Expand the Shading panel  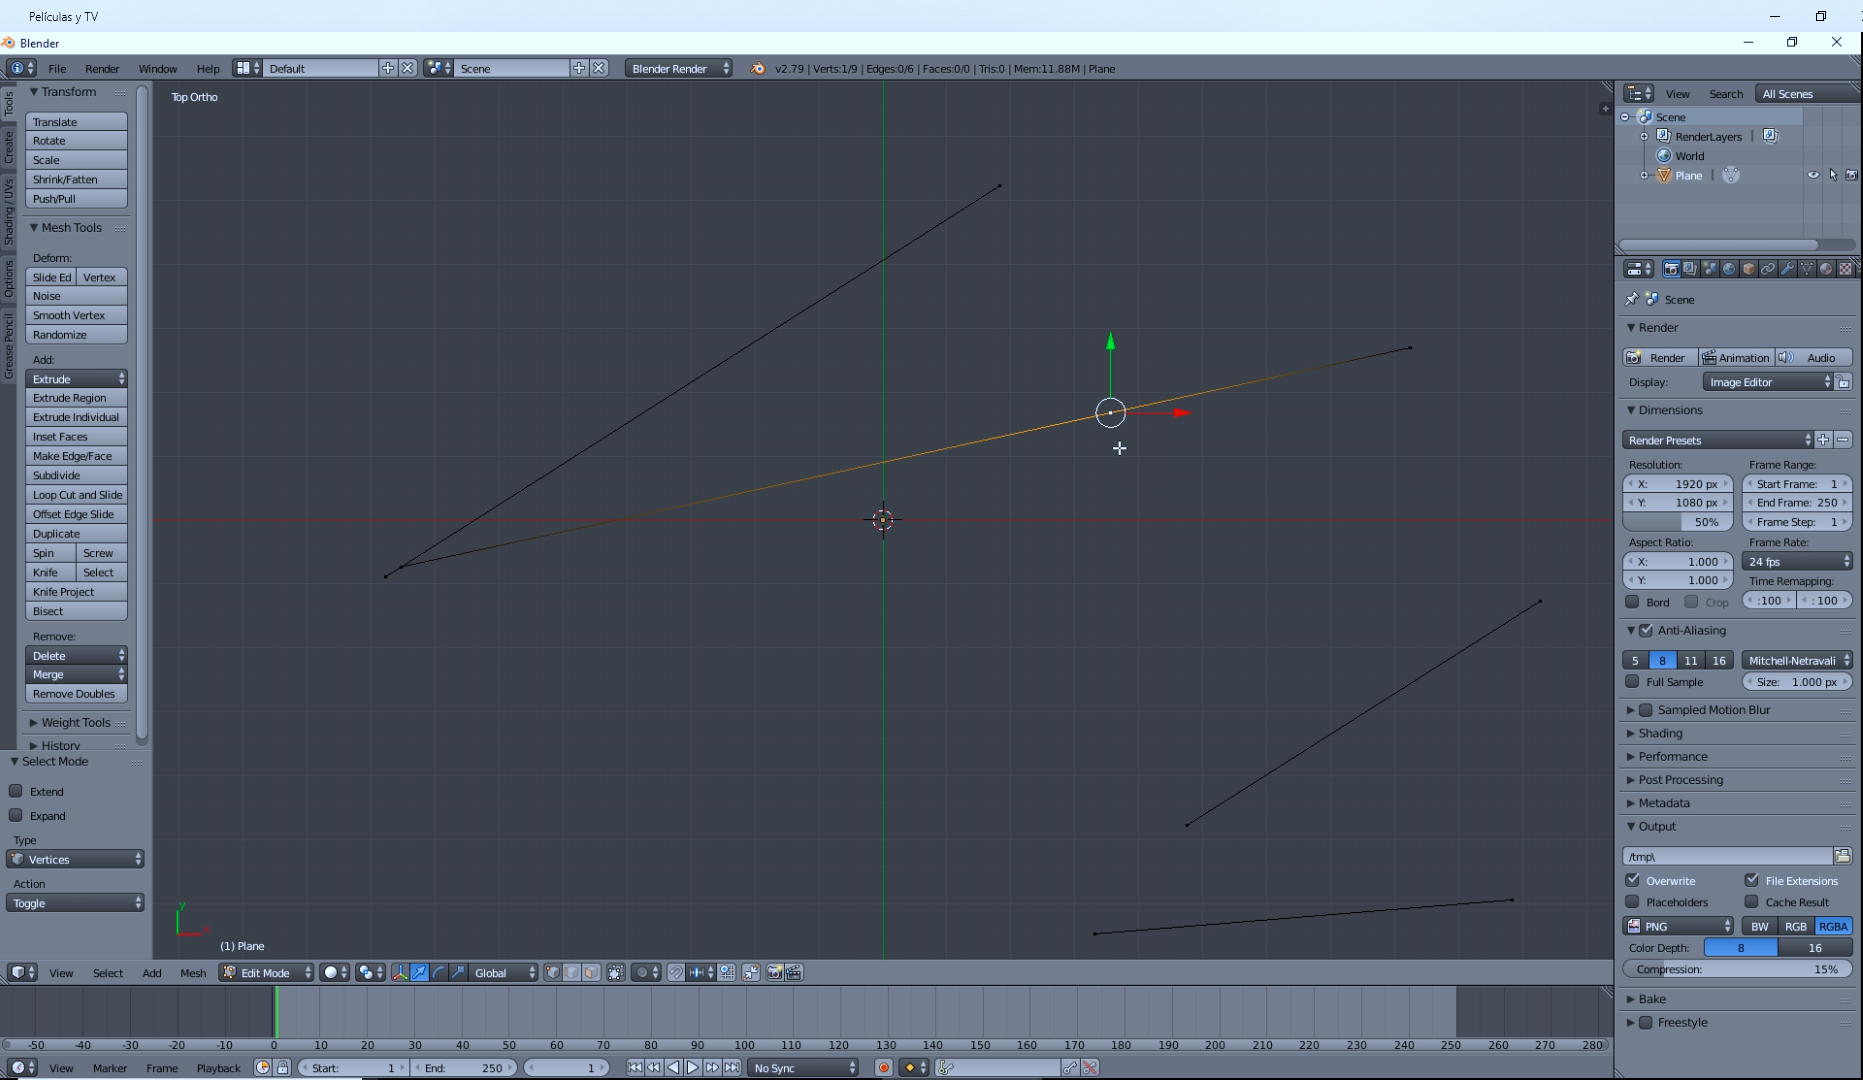click(1660, 733)
